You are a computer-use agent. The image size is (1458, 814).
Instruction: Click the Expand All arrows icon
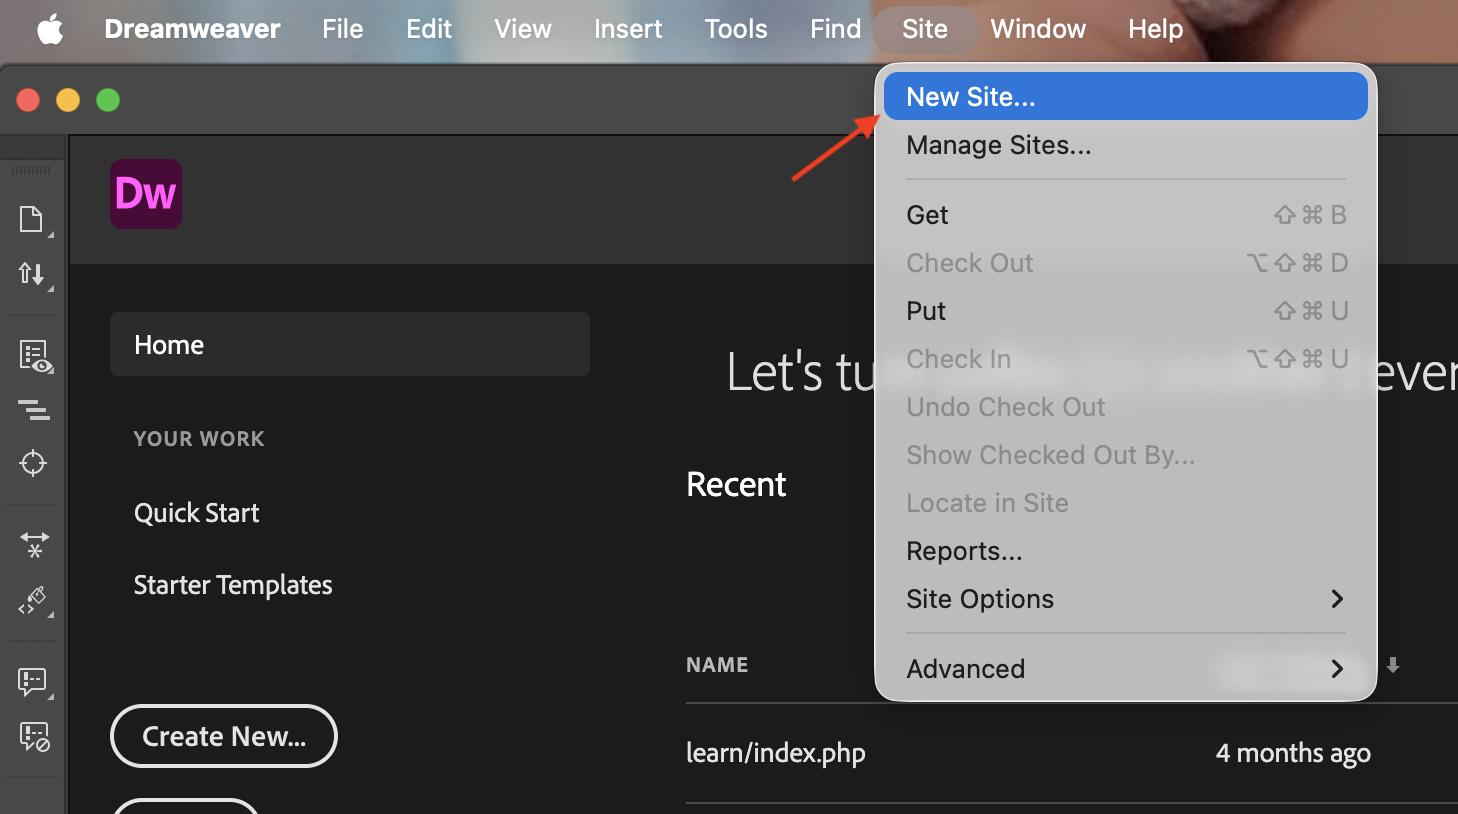34,544
